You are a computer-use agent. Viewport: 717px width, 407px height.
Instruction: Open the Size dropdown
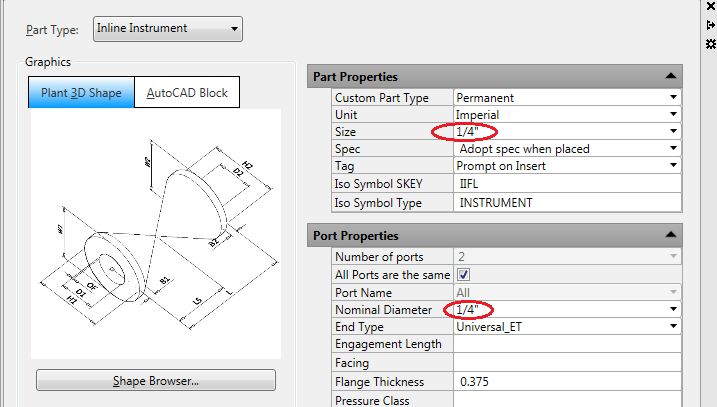(674, 132)
